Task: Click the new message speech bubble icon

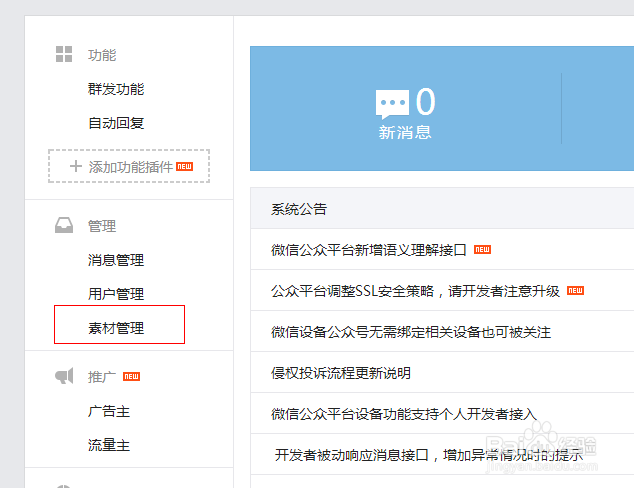Action: 392,104
